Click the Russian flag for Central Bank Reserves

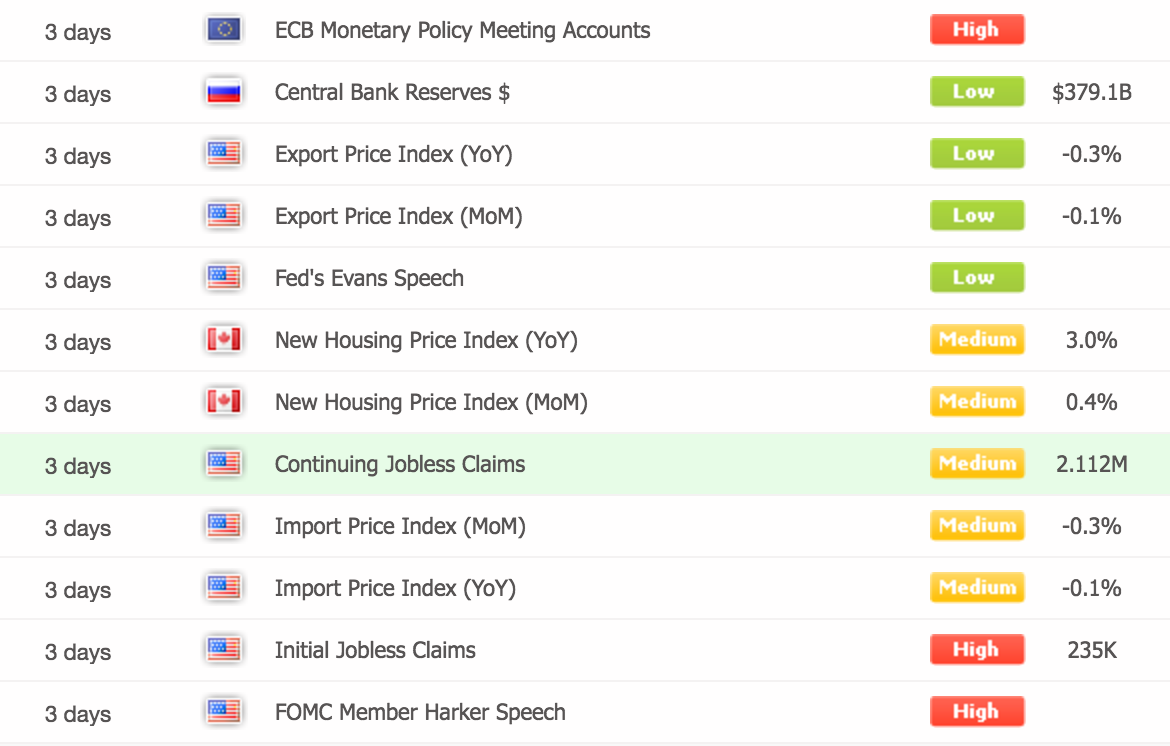point(224,92)
